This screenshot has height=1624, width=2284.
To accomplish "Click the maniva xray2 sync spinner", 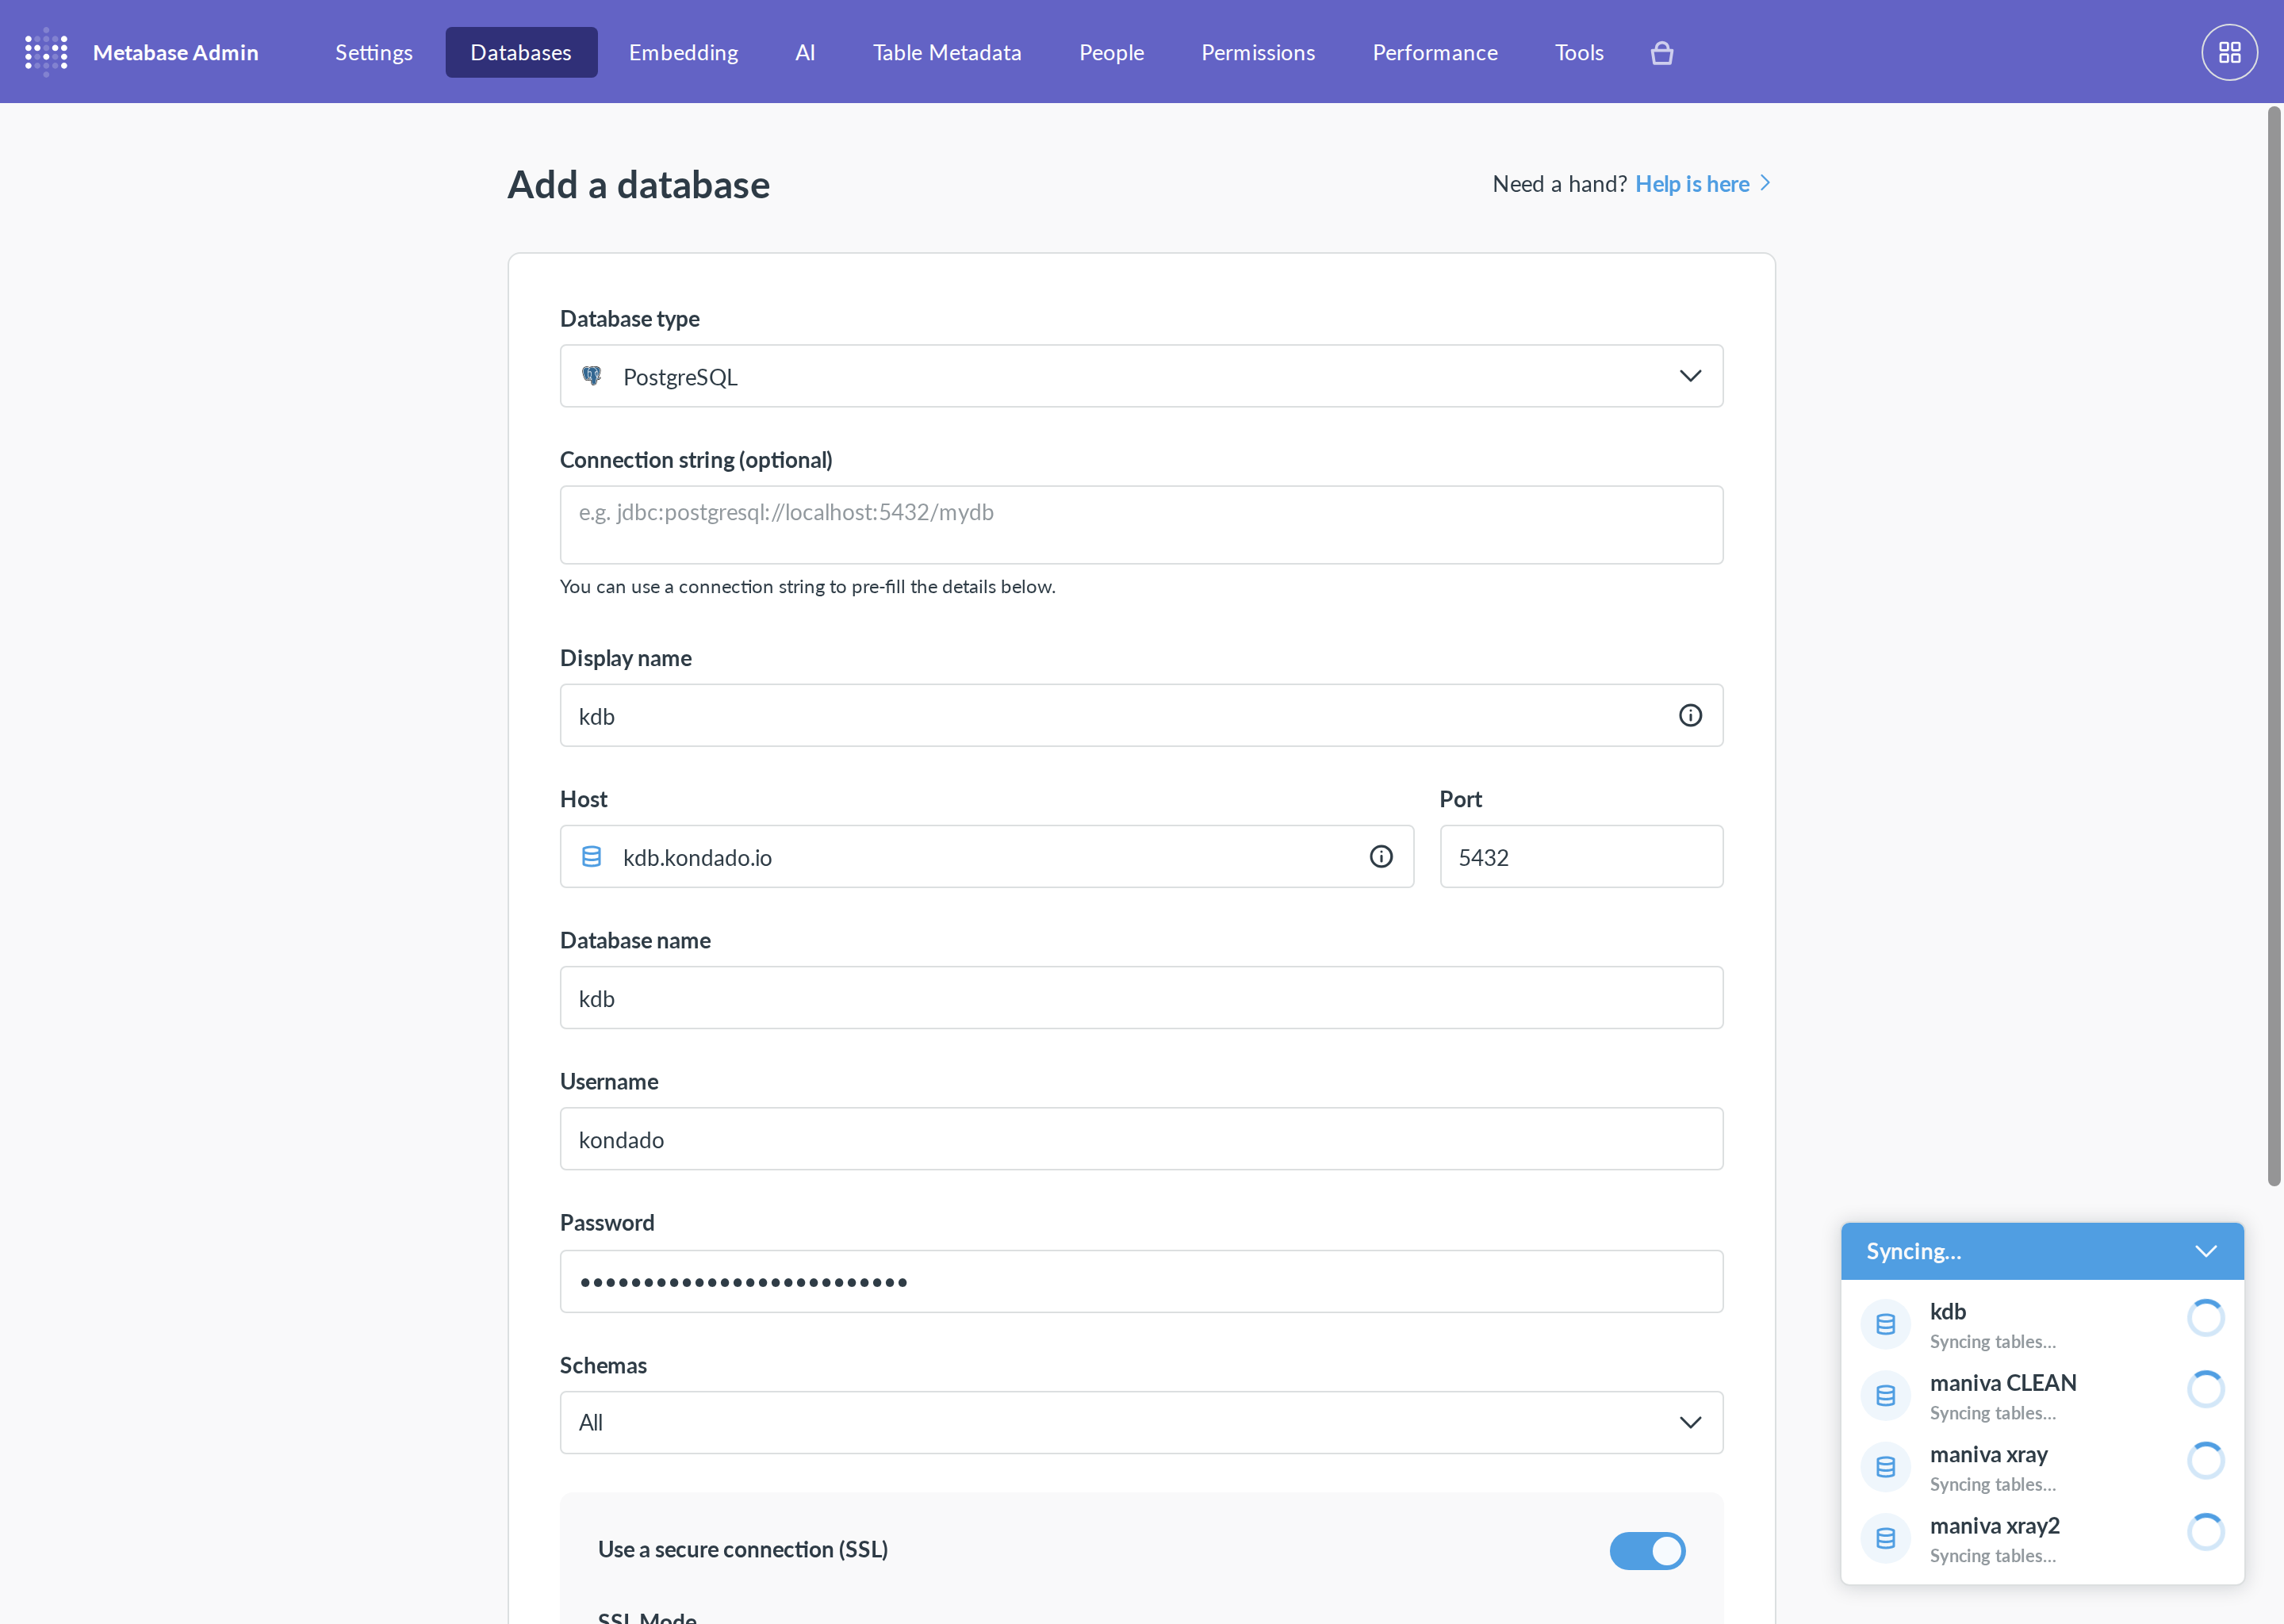I will (2205, 1532).
